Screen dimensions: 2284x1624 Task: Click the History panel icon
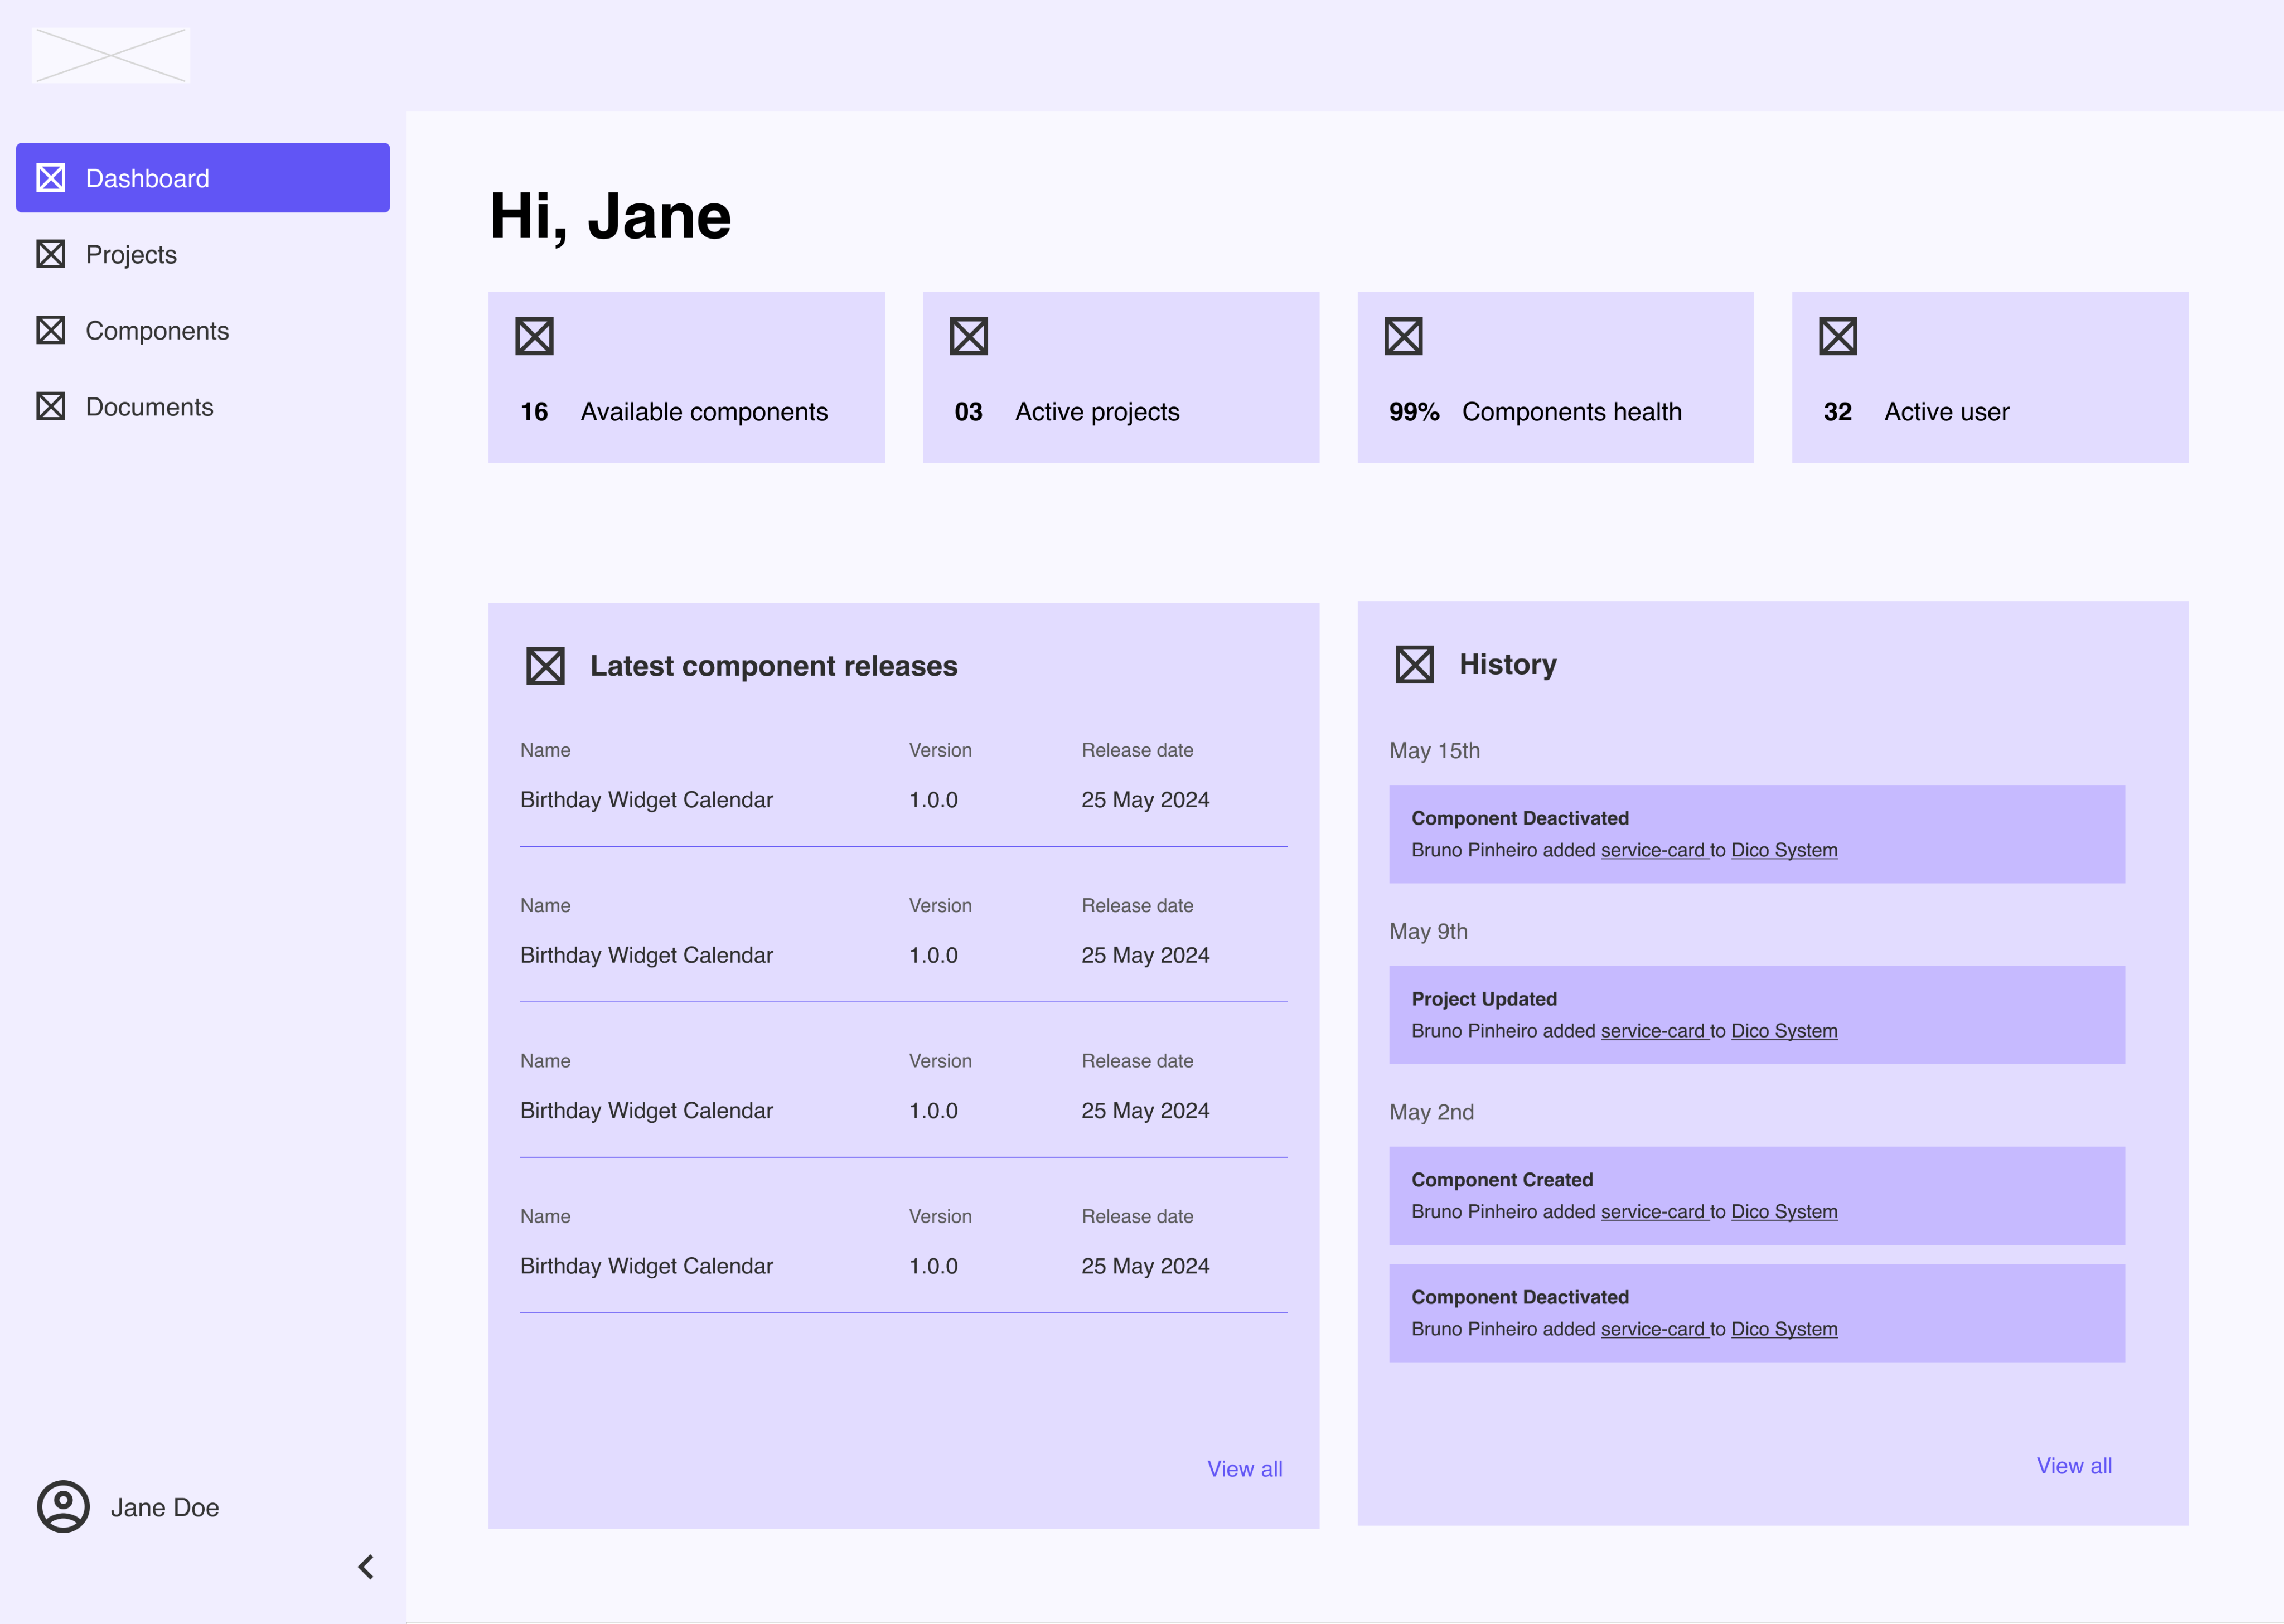(x=1414, y=664)
